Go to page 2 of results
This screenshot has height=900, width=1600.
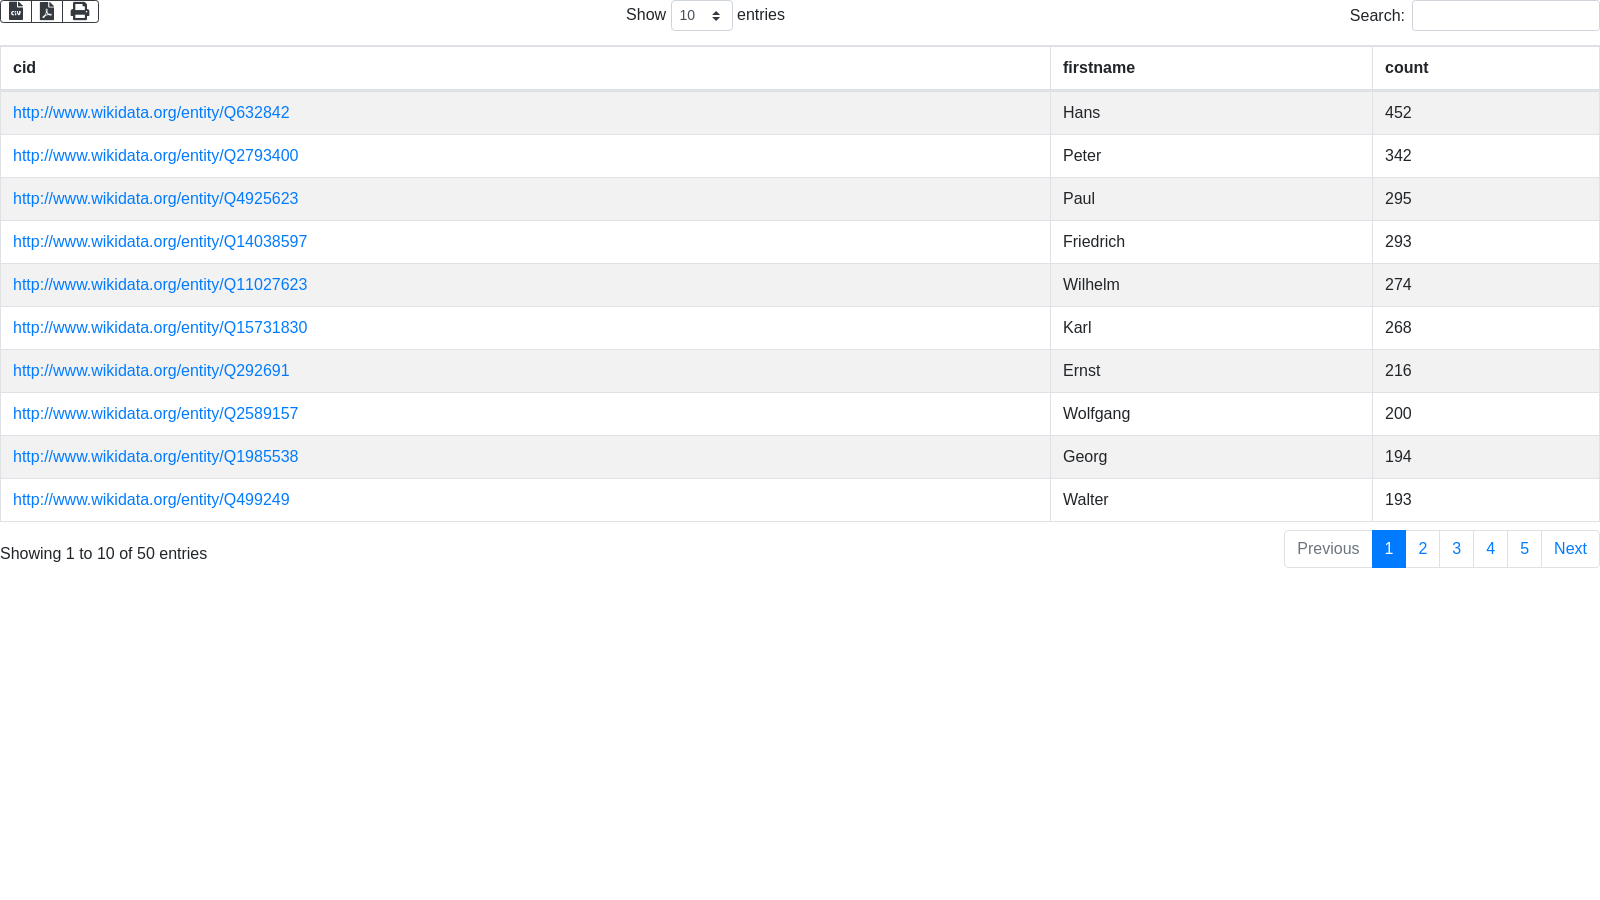1422,549
